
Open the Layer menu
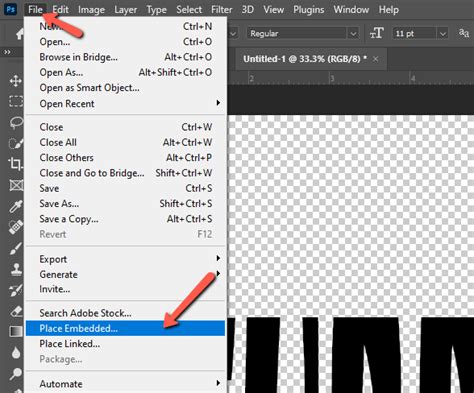125,10
